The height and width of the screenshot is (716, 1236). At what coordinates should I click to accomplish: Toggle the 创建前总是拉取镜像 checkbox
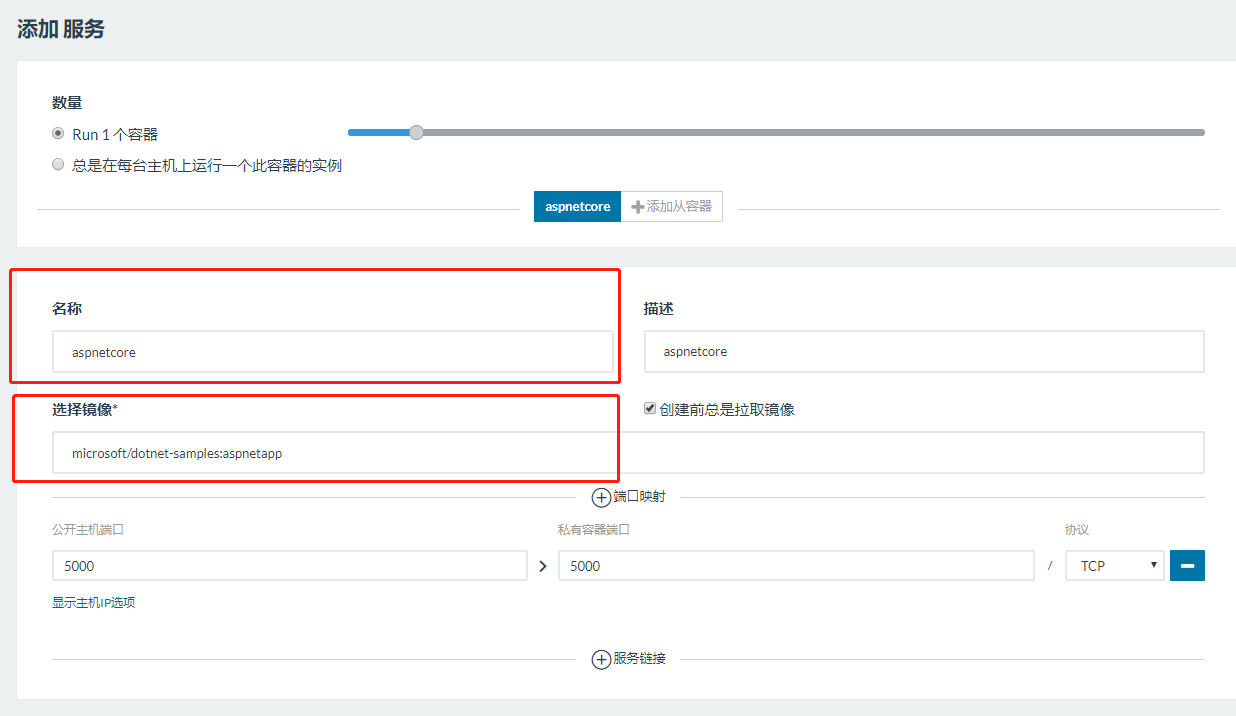[x=650, y=408]
